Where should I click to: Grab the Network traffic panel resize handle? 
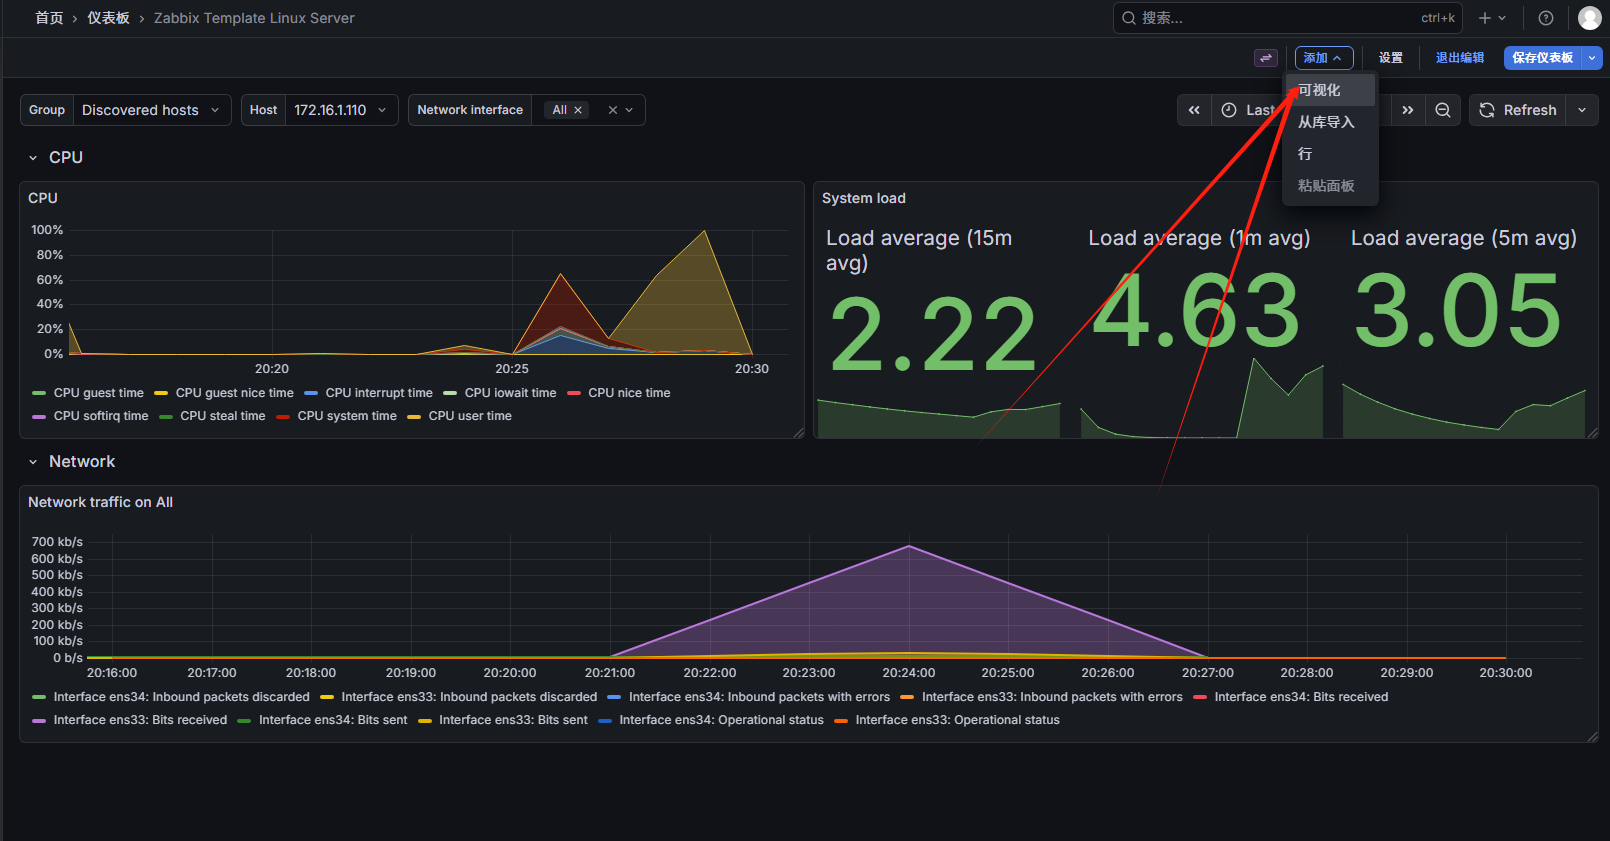tap(1592, 737)
